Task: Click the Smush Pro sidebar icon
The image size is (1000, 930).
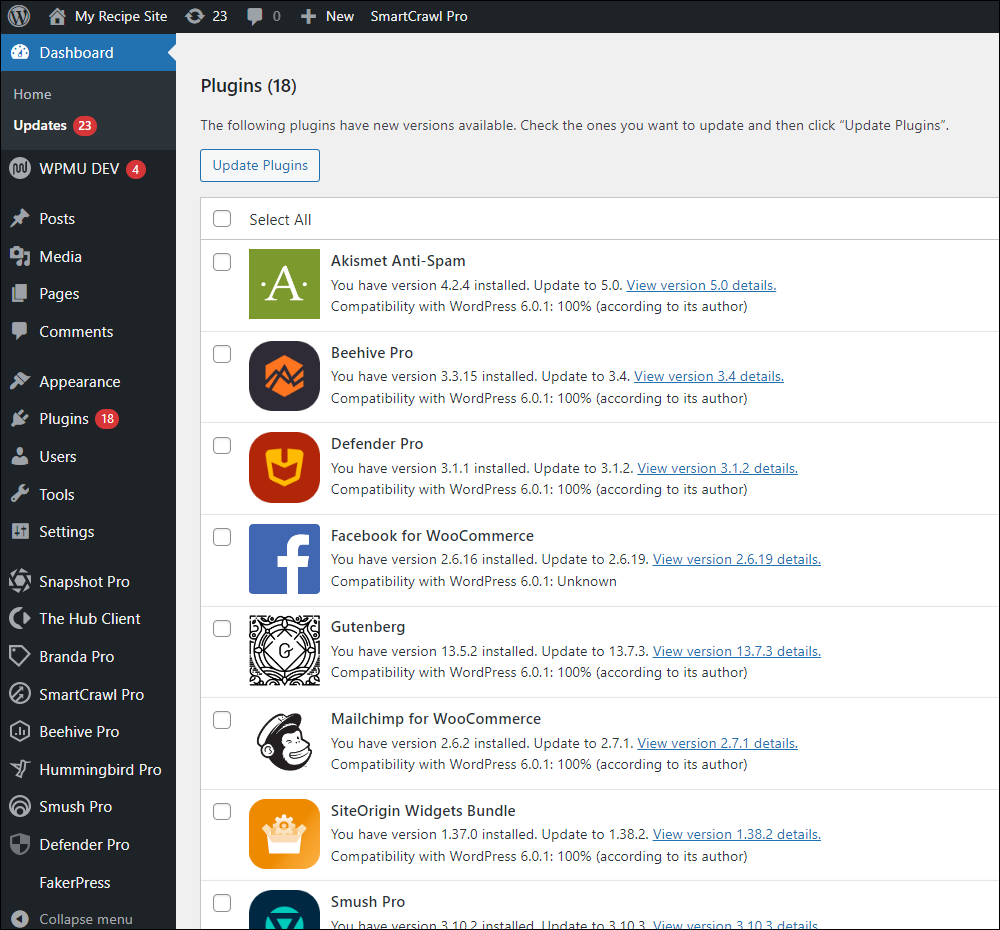Action: (x=20, y=806)
